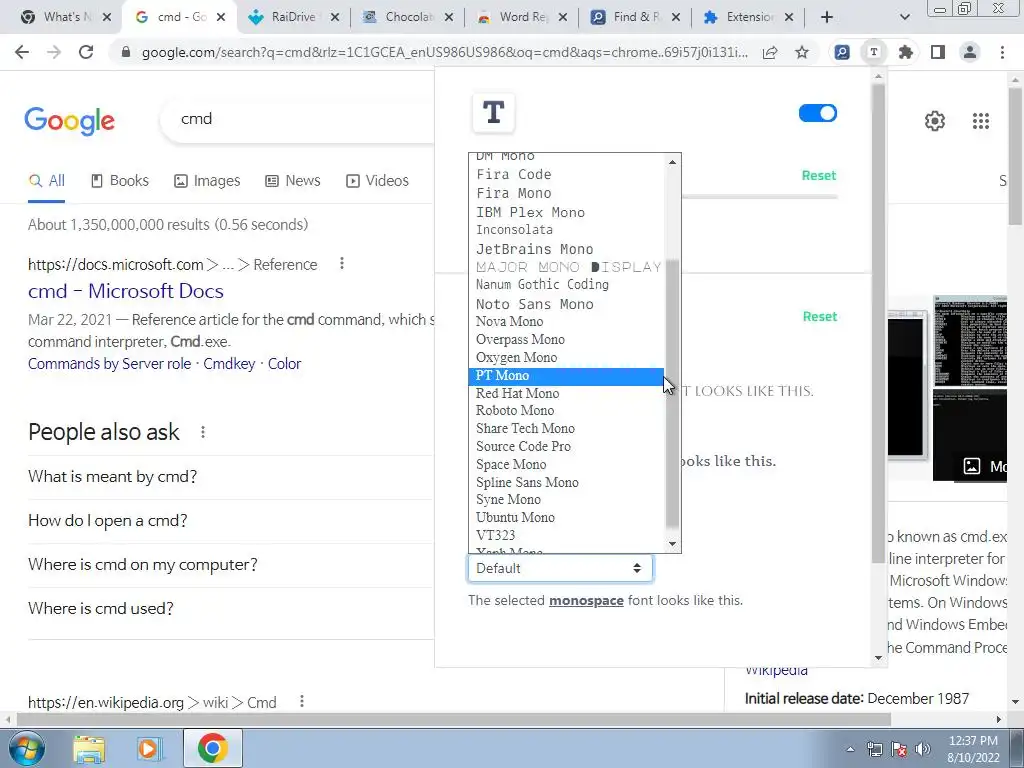
Task: Bookmark this page with the star icon
Action: [802, 52]
